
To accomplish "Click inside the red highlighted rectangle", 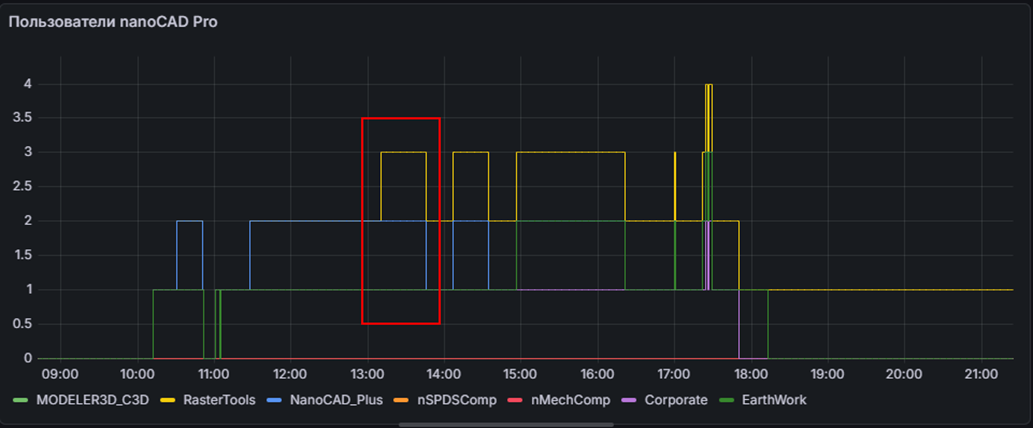I will [400, 250].
